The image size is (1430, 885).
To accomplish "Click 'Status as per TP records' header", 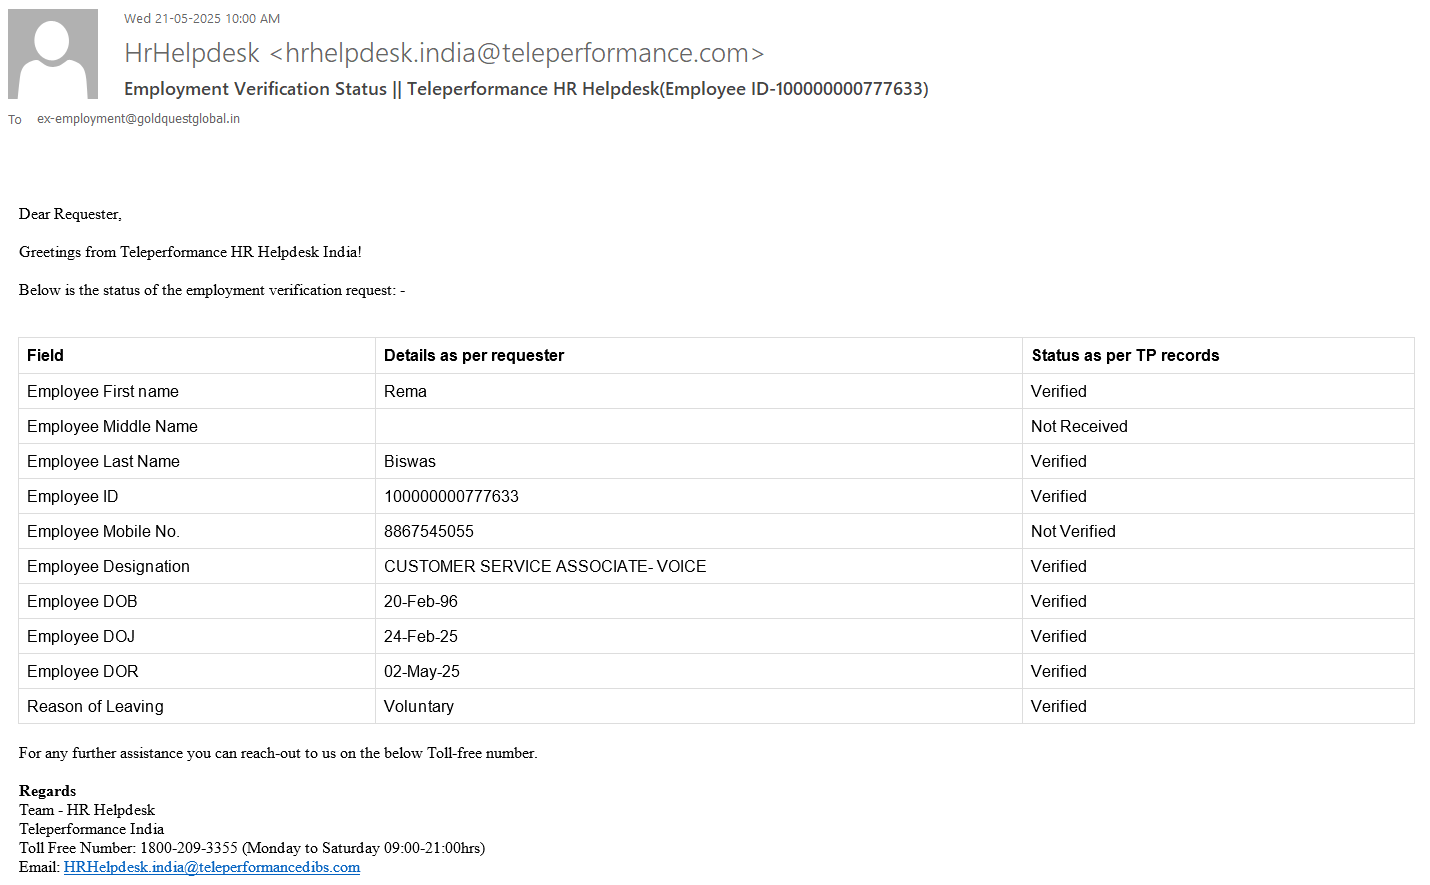I will pyautogui.click(x=1125, y=355).
